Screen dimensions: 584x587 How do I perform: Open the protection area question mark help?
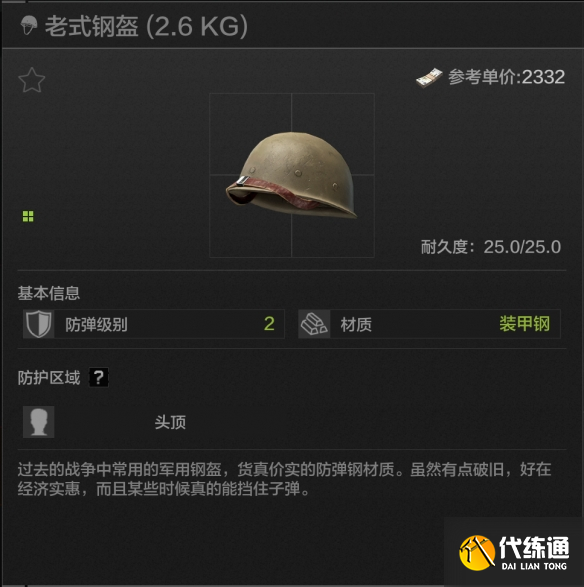[98, 377]
